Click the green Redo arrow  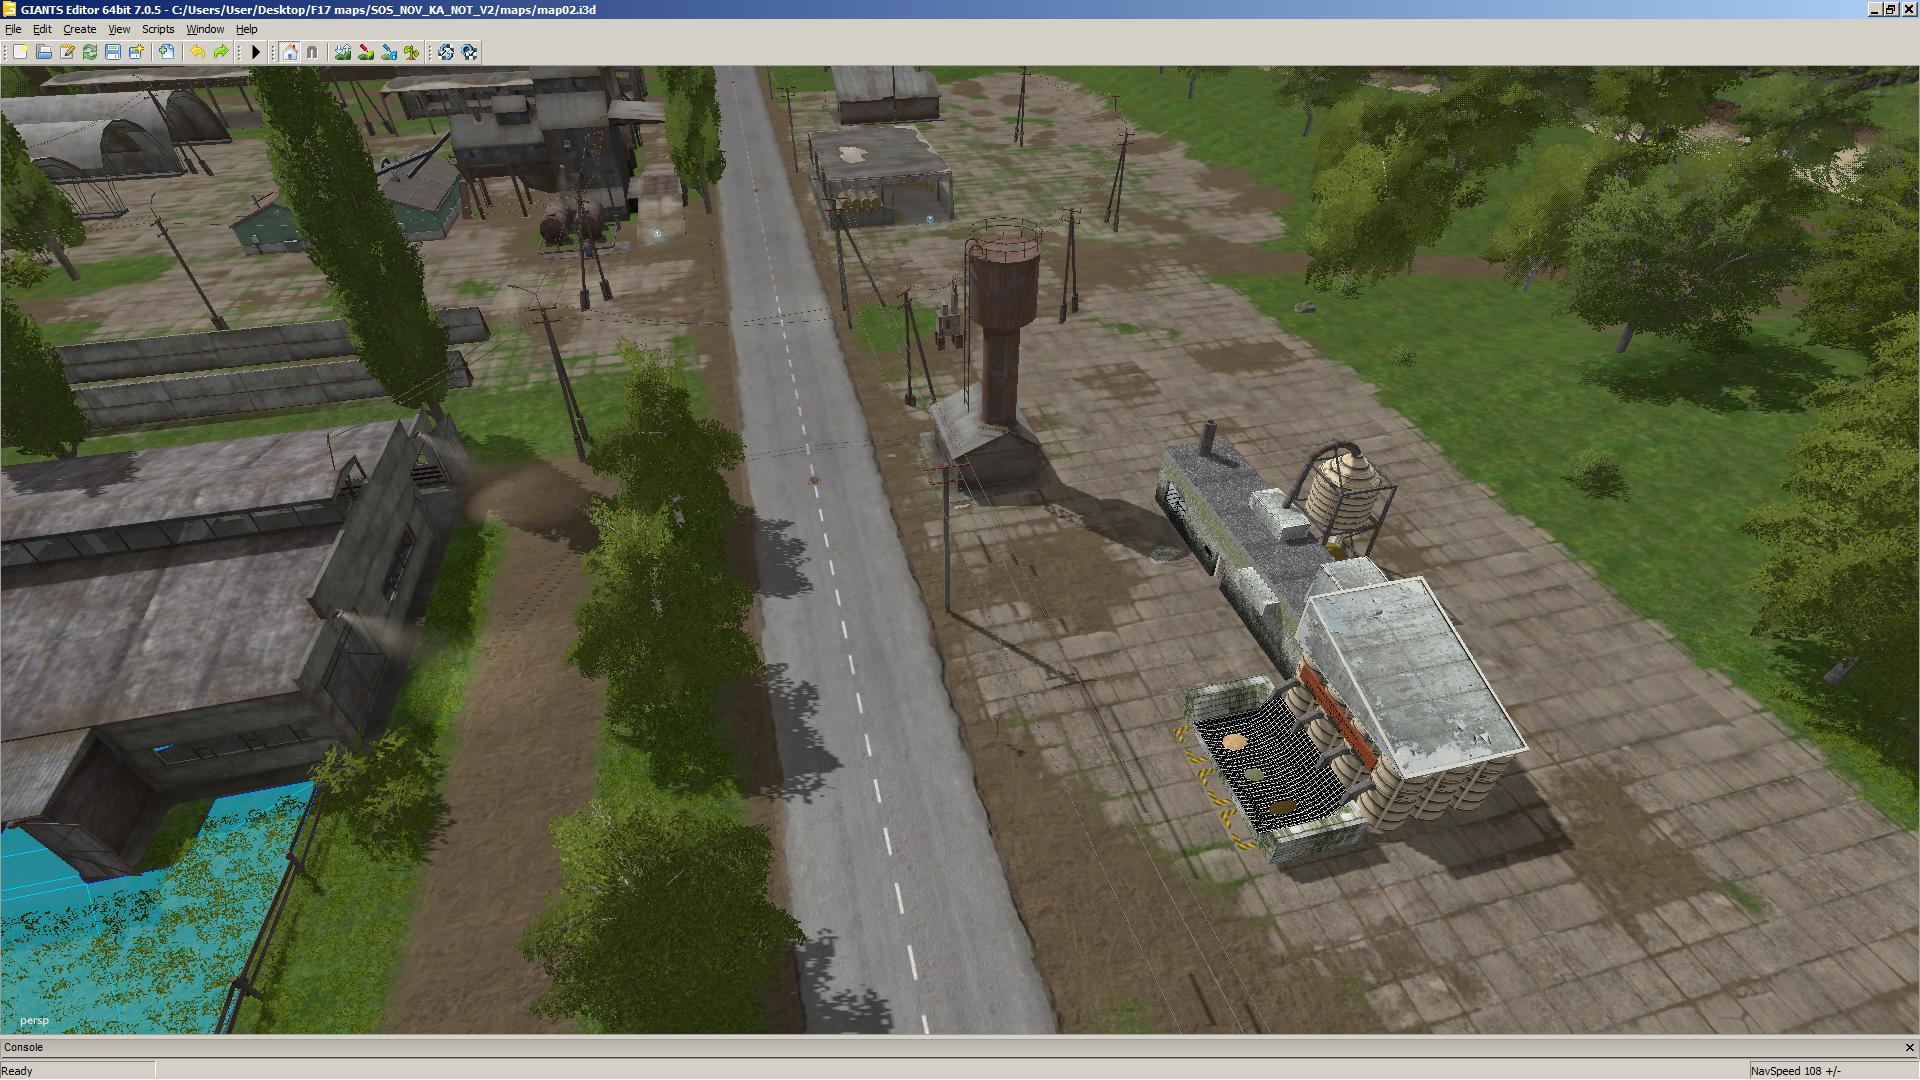[221, 52]
